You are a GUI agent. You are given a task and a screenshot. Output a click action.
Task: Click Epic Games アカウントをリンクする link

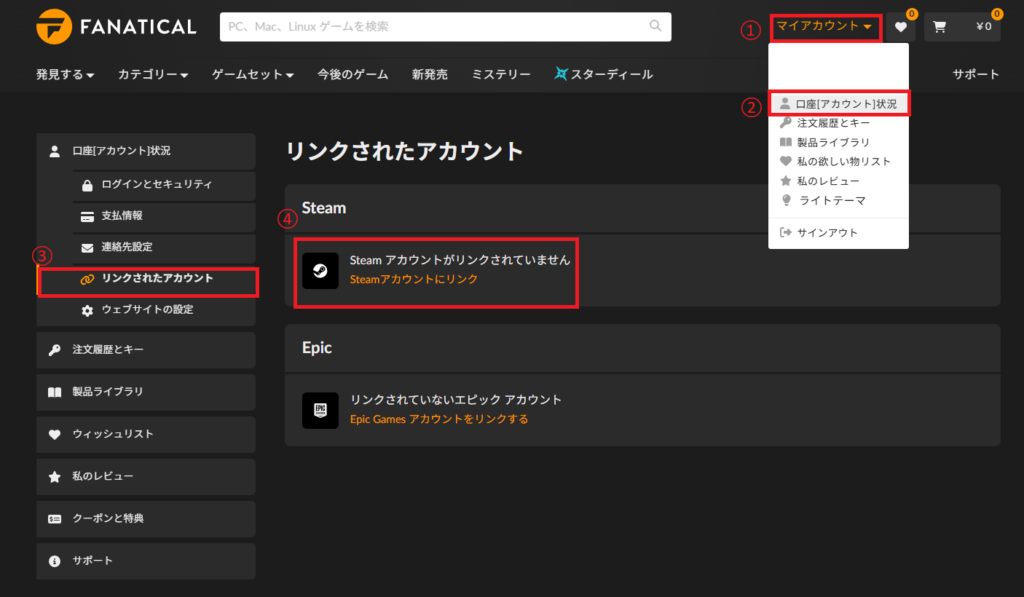tap(439, 419)
